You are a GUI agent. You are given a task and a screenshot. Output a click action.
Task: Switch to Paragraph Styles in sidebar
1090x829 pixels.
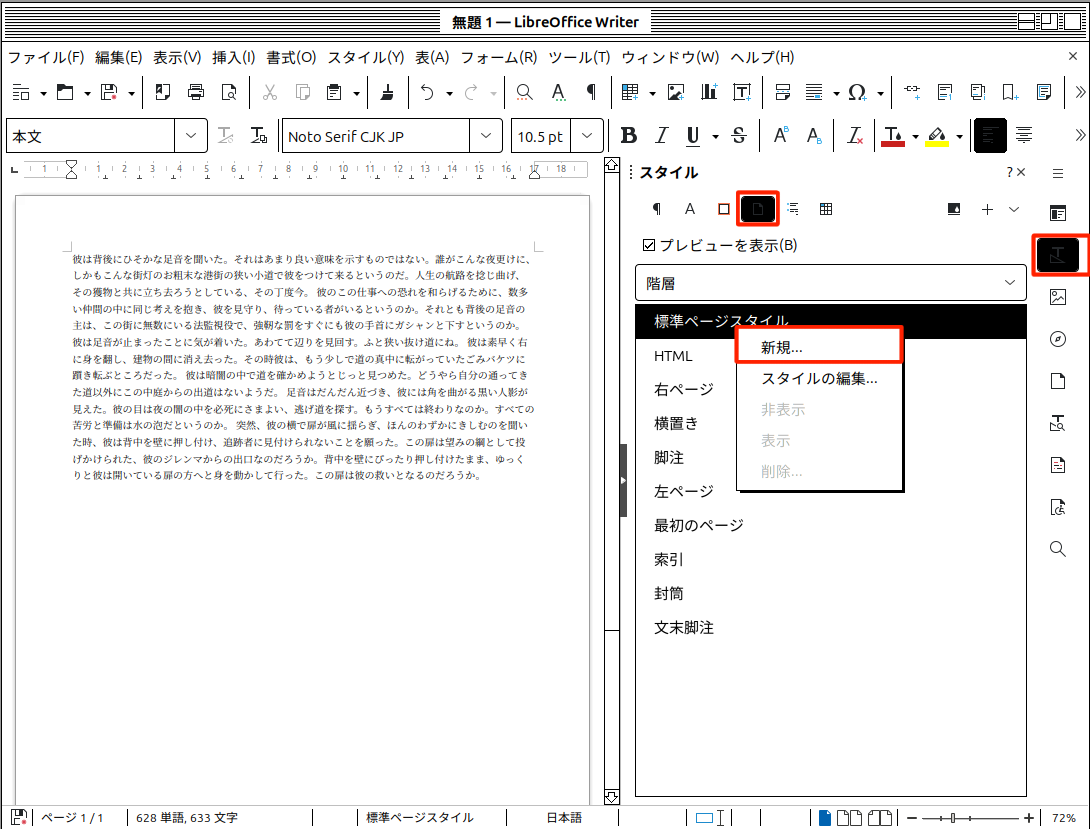(656, 209)
